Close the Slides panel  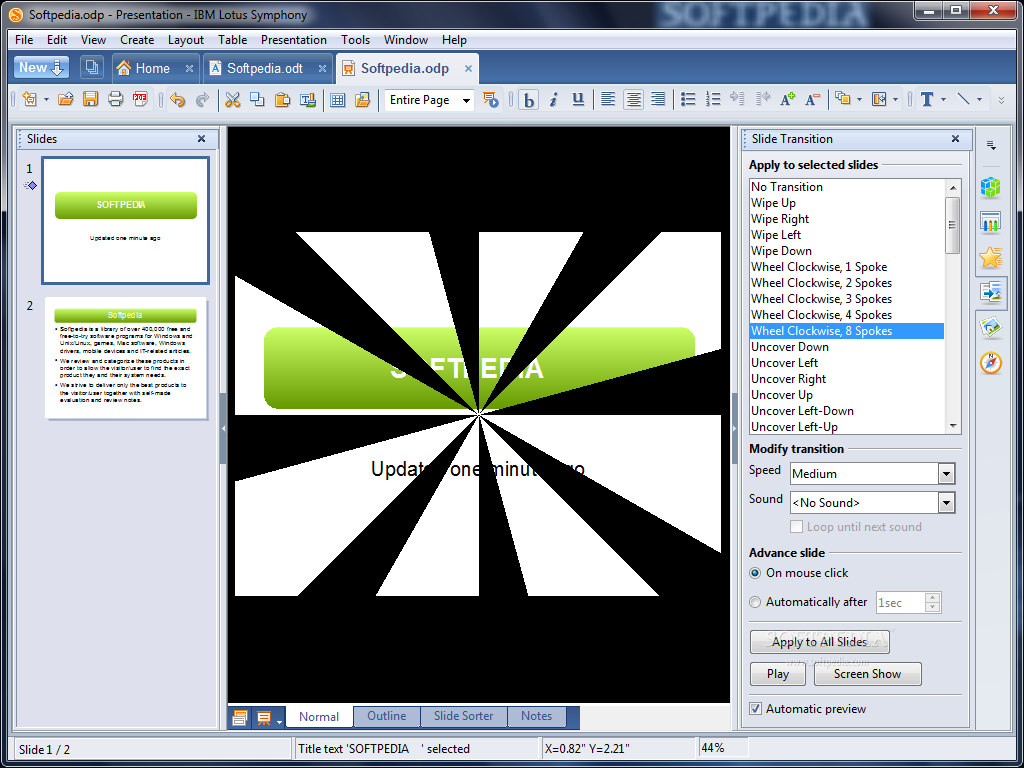point(201,138)
